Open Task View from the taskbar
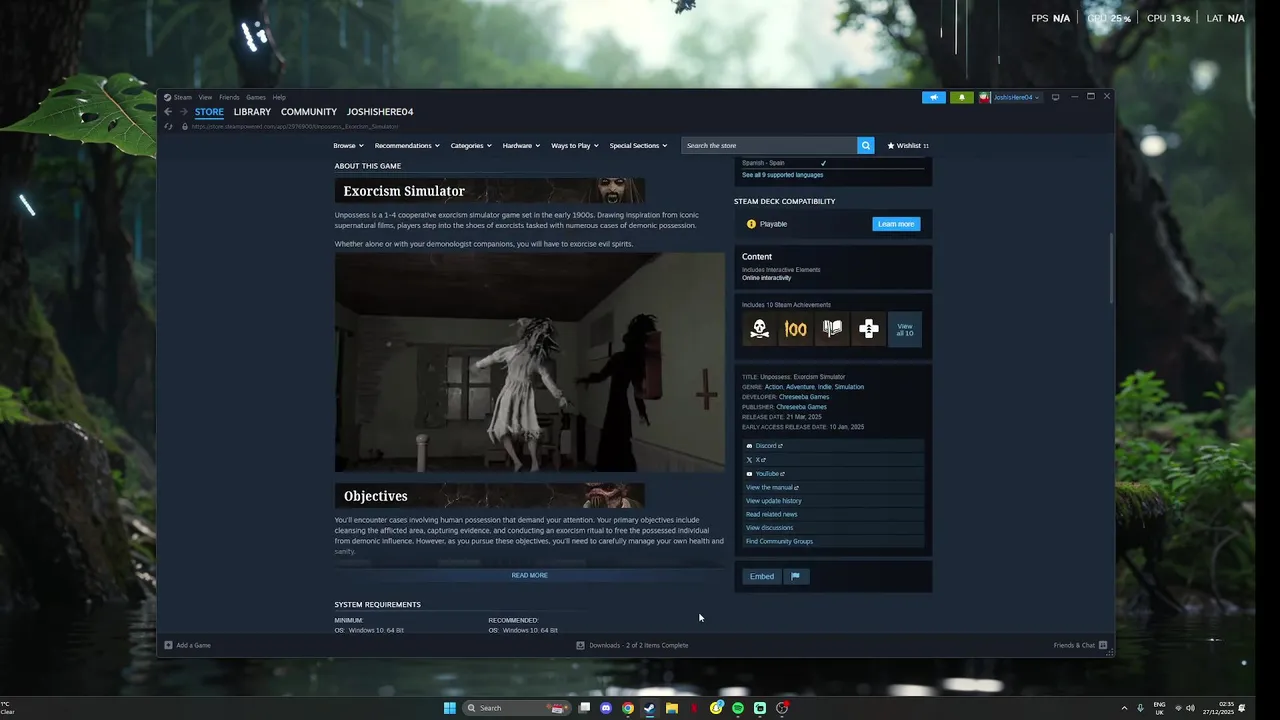 584,708
